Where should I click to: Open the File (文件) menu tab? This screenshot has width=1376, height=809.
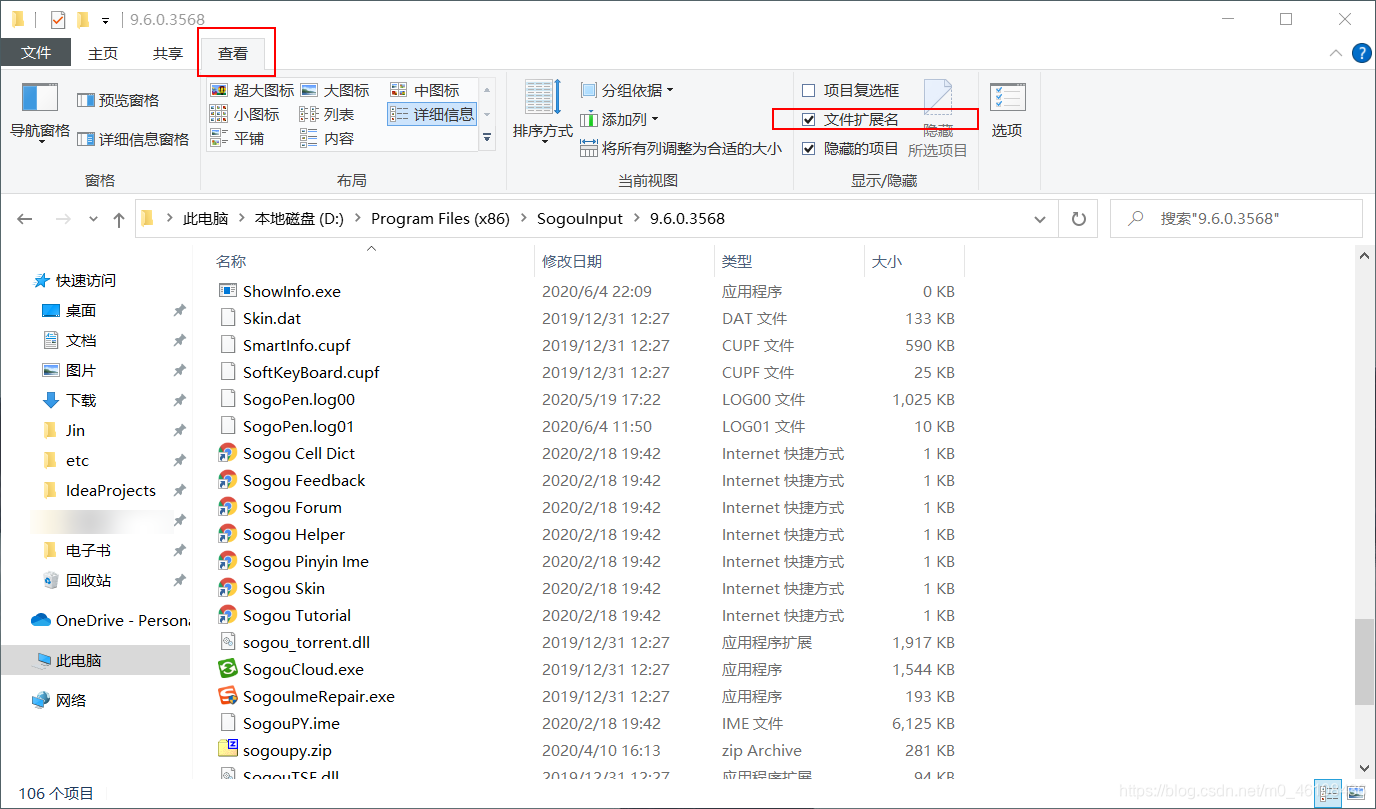(36, 53)
